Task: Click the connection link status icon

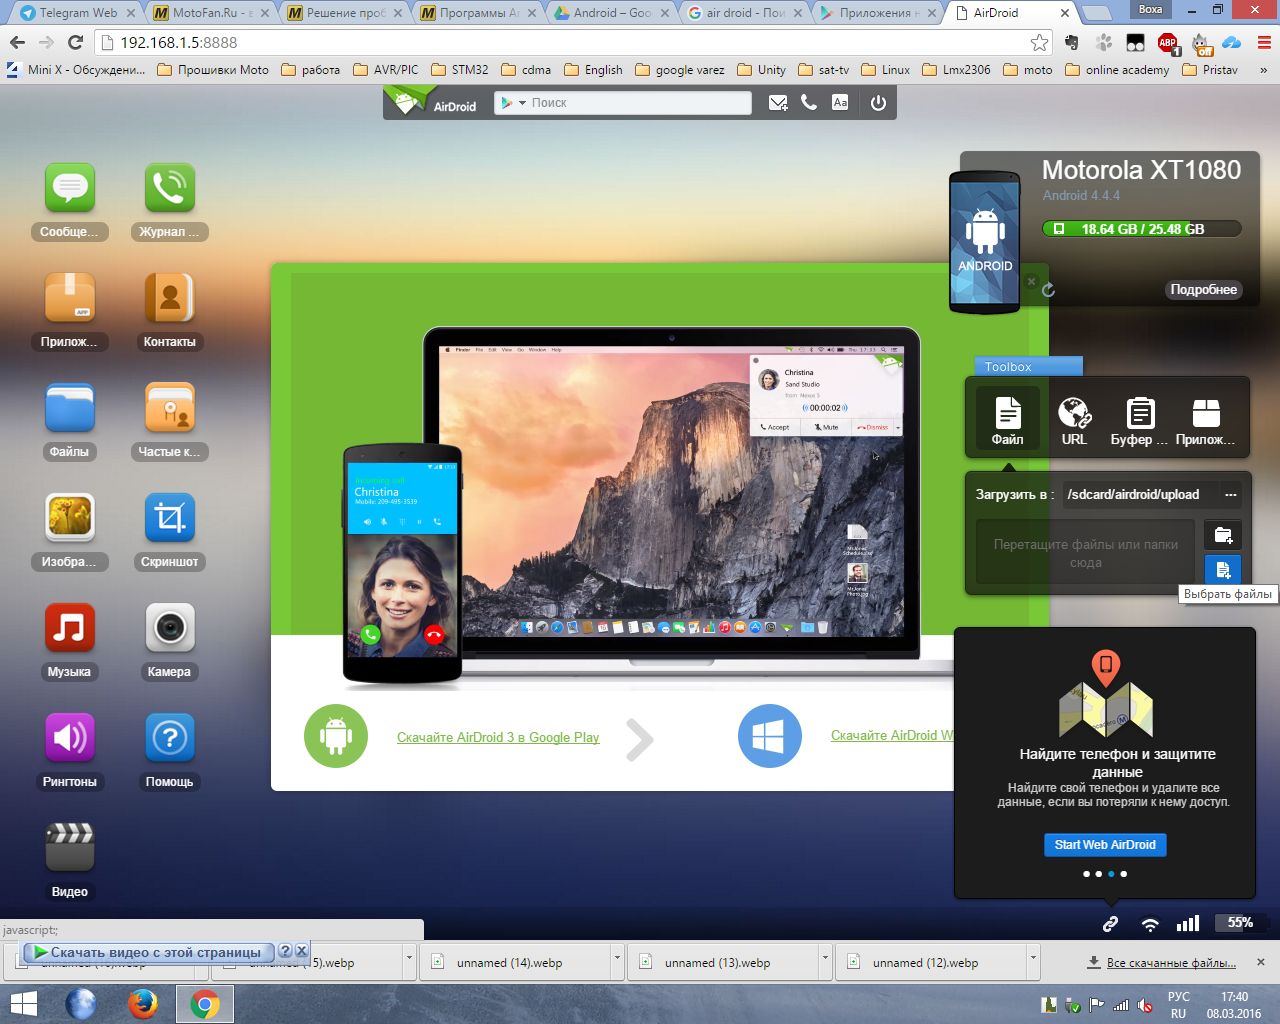Action: (x=1110, y=924)
